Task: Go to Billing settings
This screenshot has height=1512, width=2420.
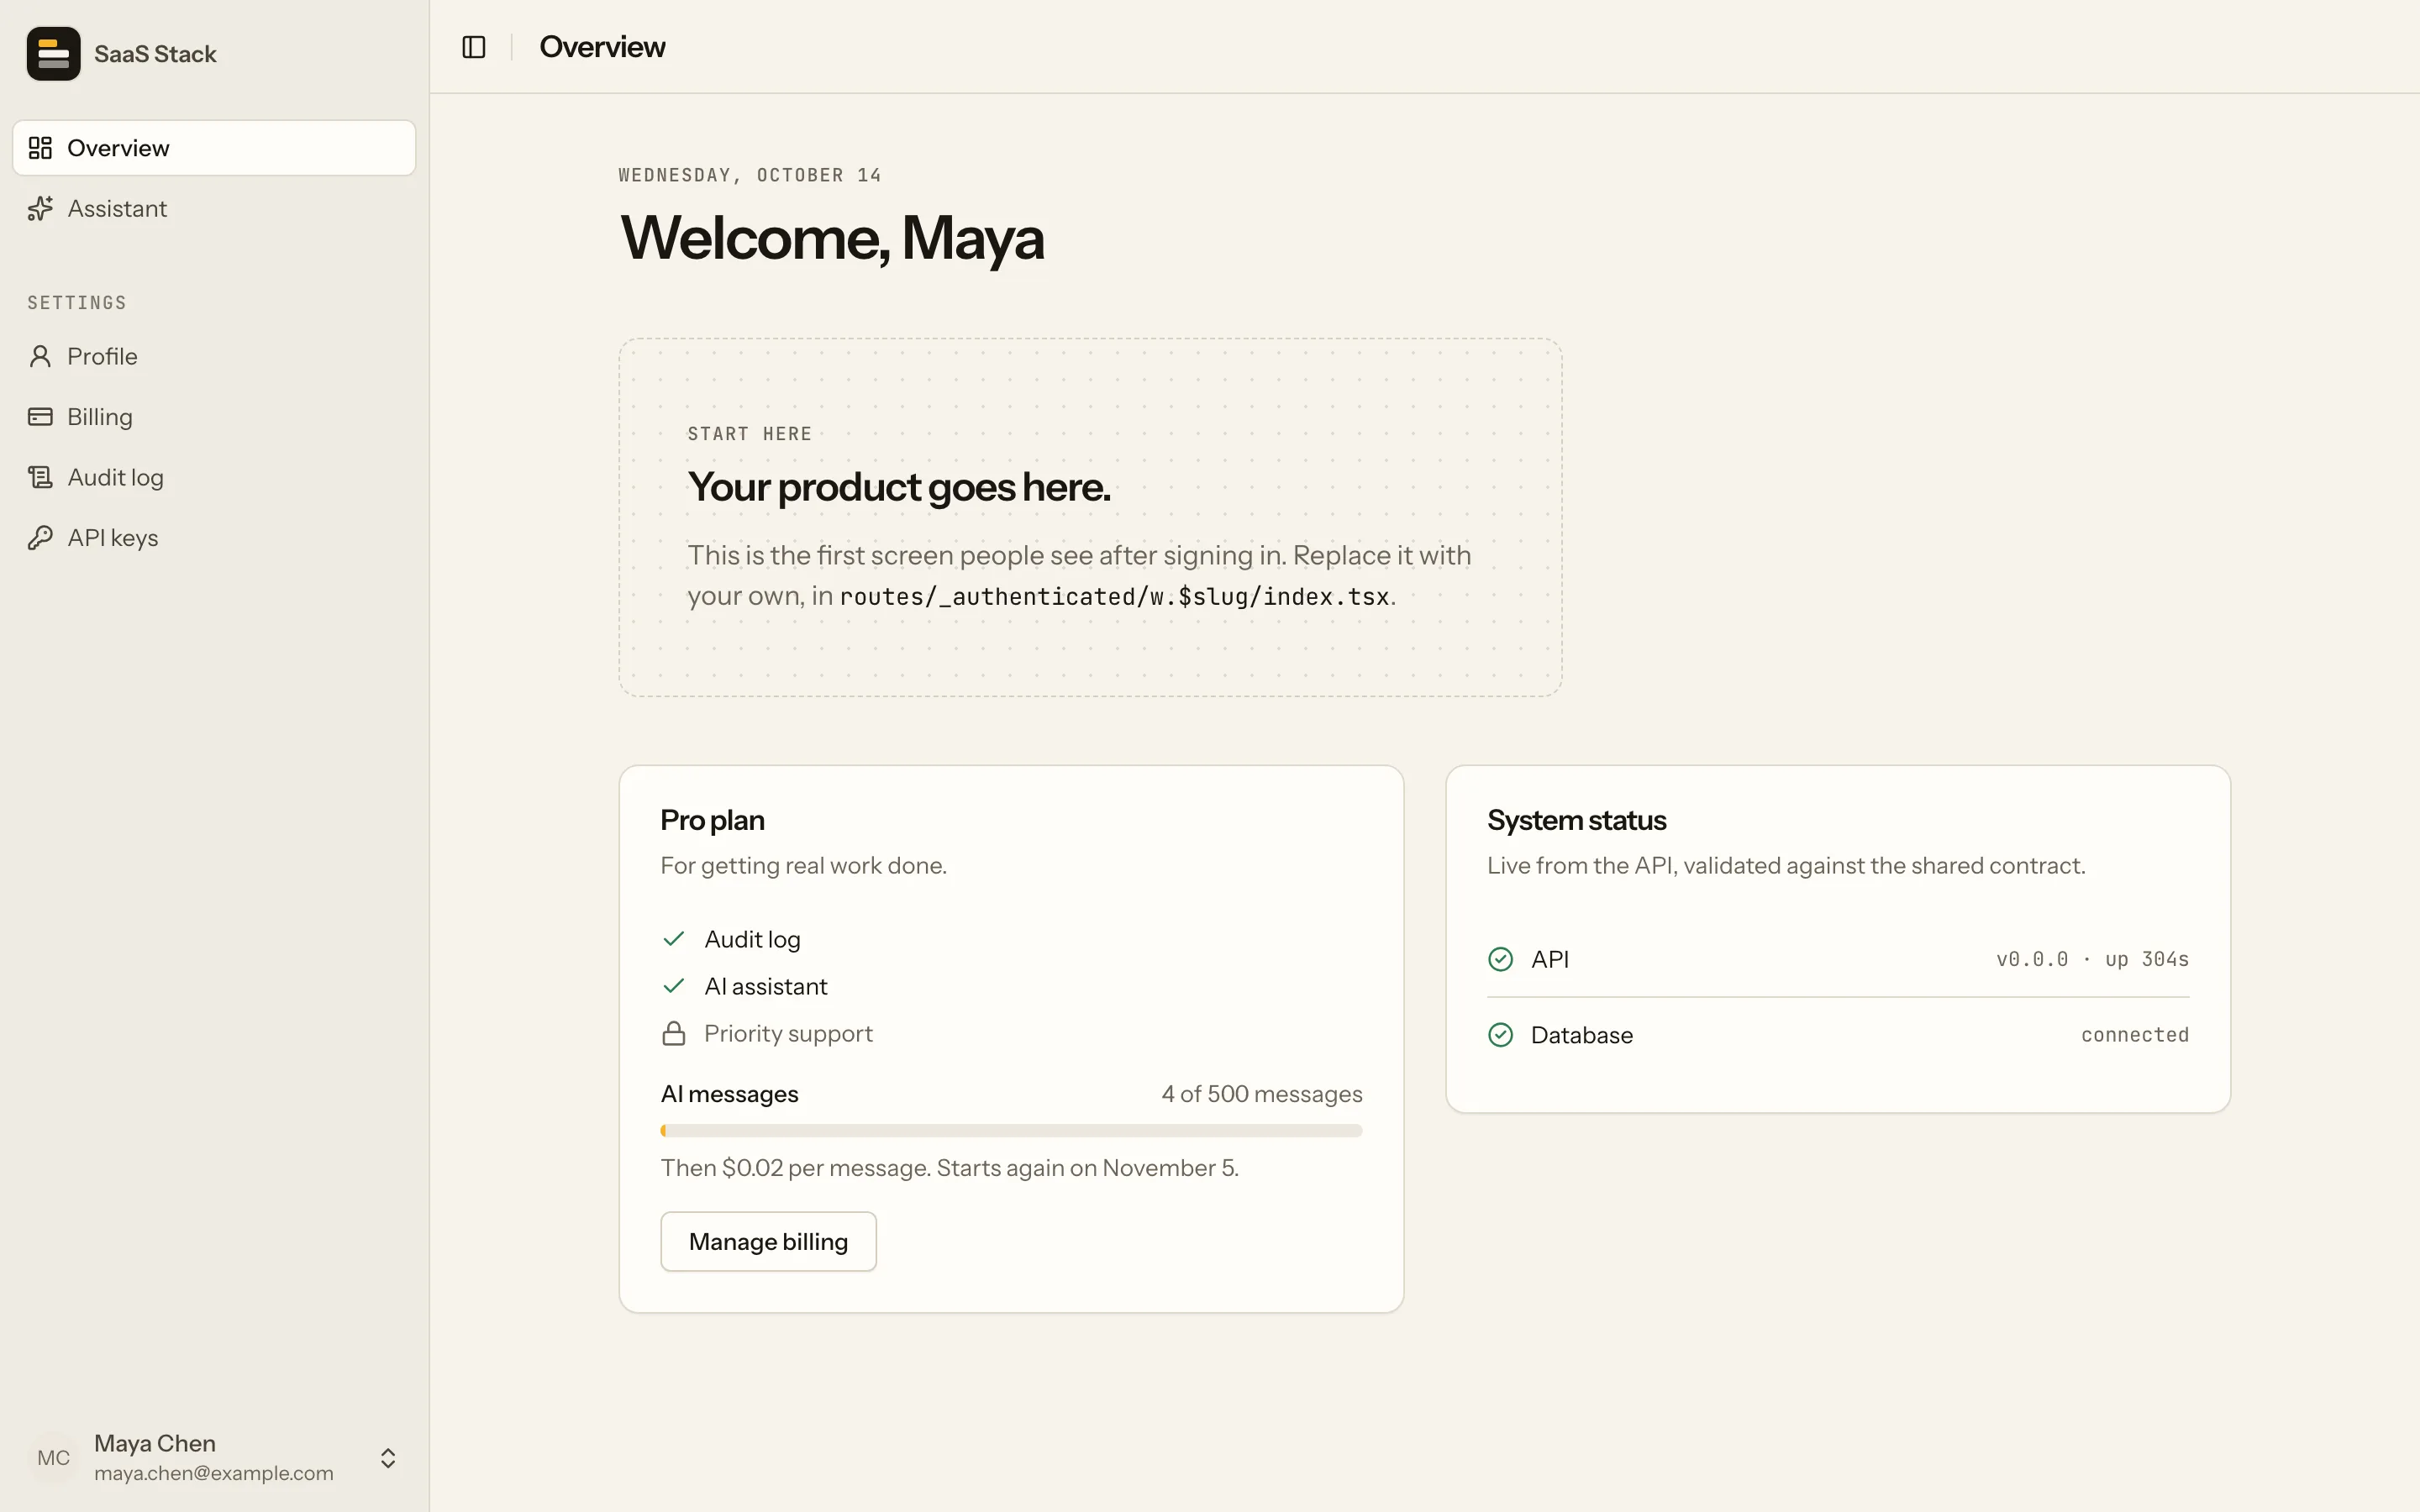Action: point(214,417)
